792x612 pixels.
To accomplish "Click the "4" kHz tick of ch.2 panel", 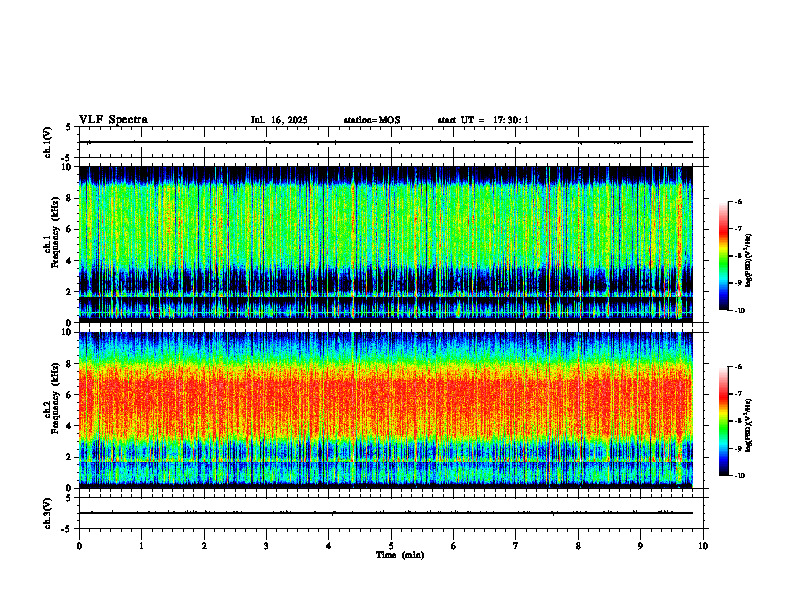I will tap(70, 426).
